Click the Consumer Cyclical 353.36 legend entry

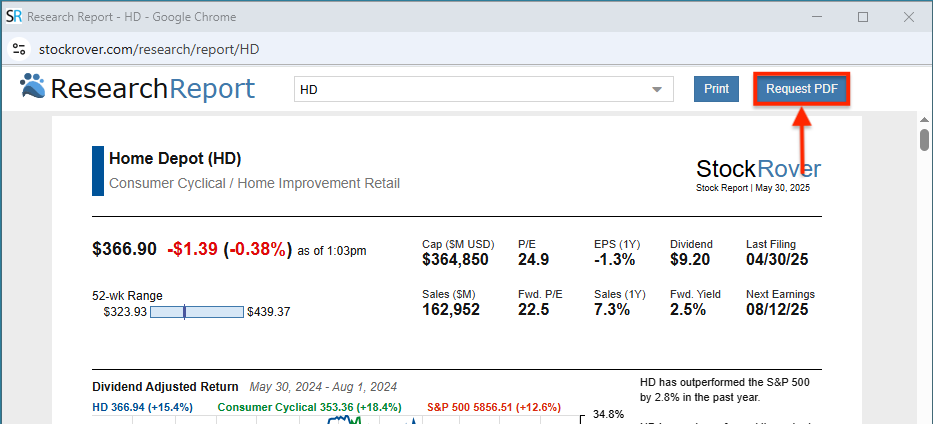coord(309,407)
